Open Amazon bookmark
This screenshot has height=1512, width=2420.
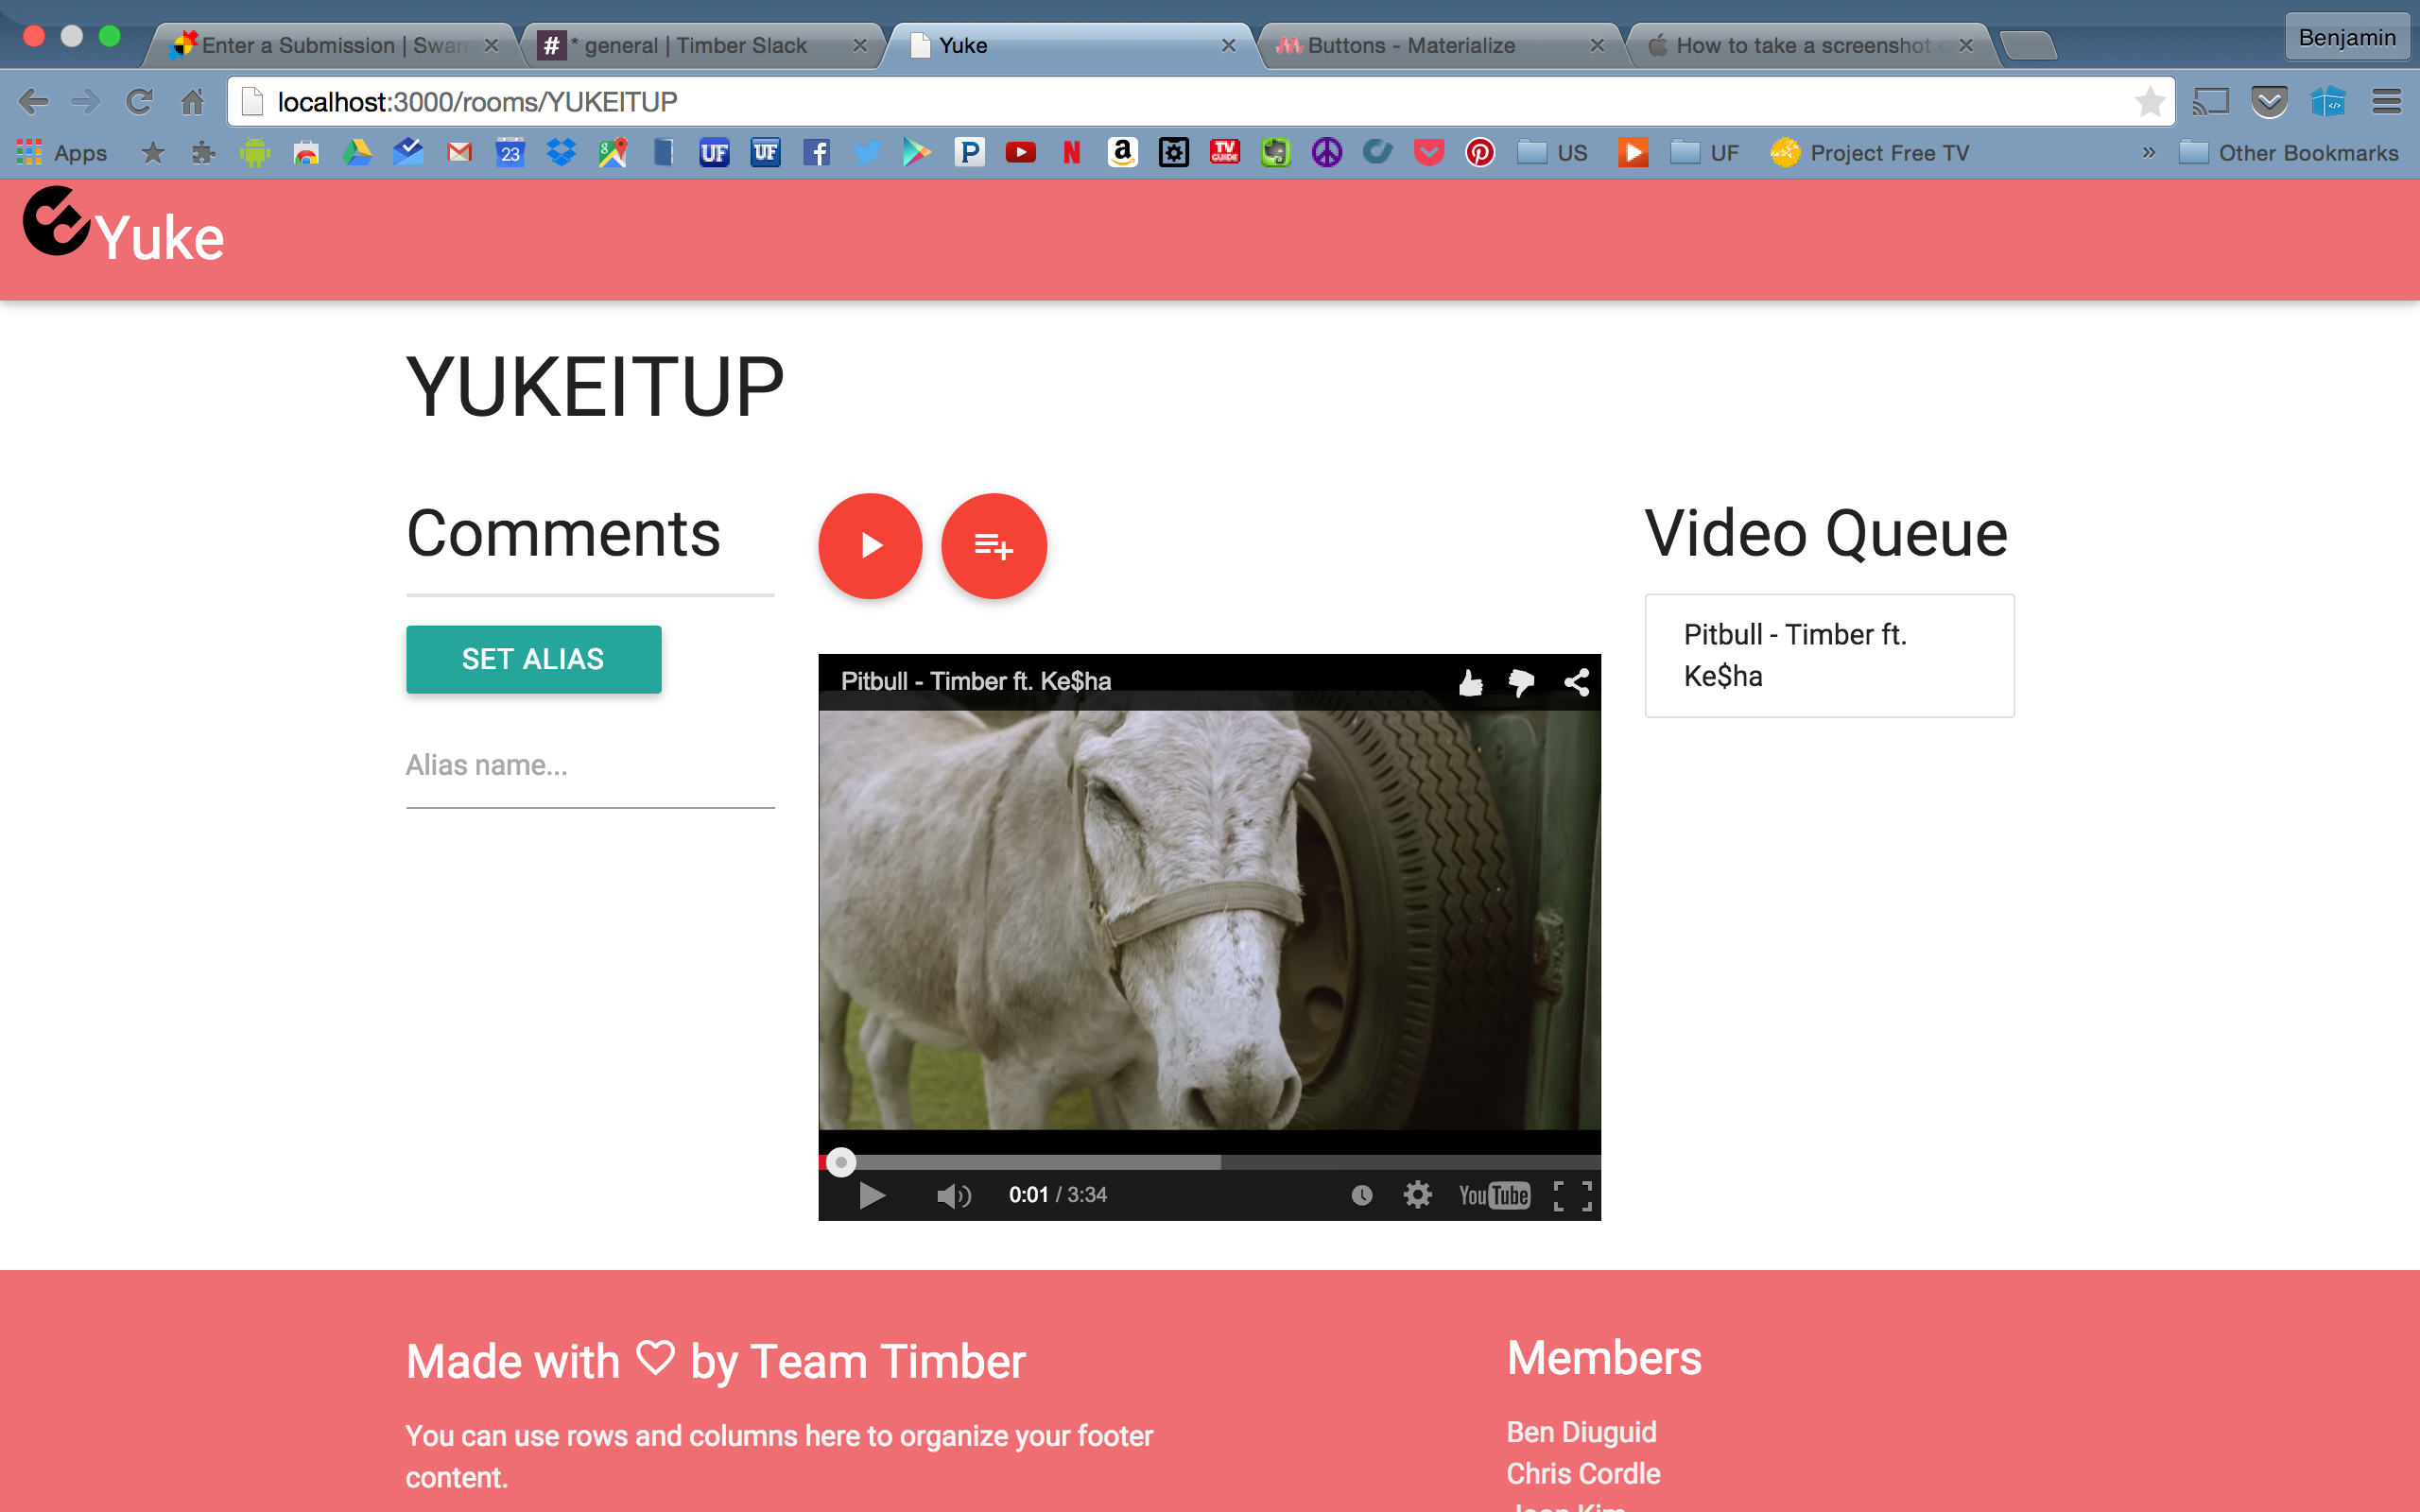coord(1122,152)
